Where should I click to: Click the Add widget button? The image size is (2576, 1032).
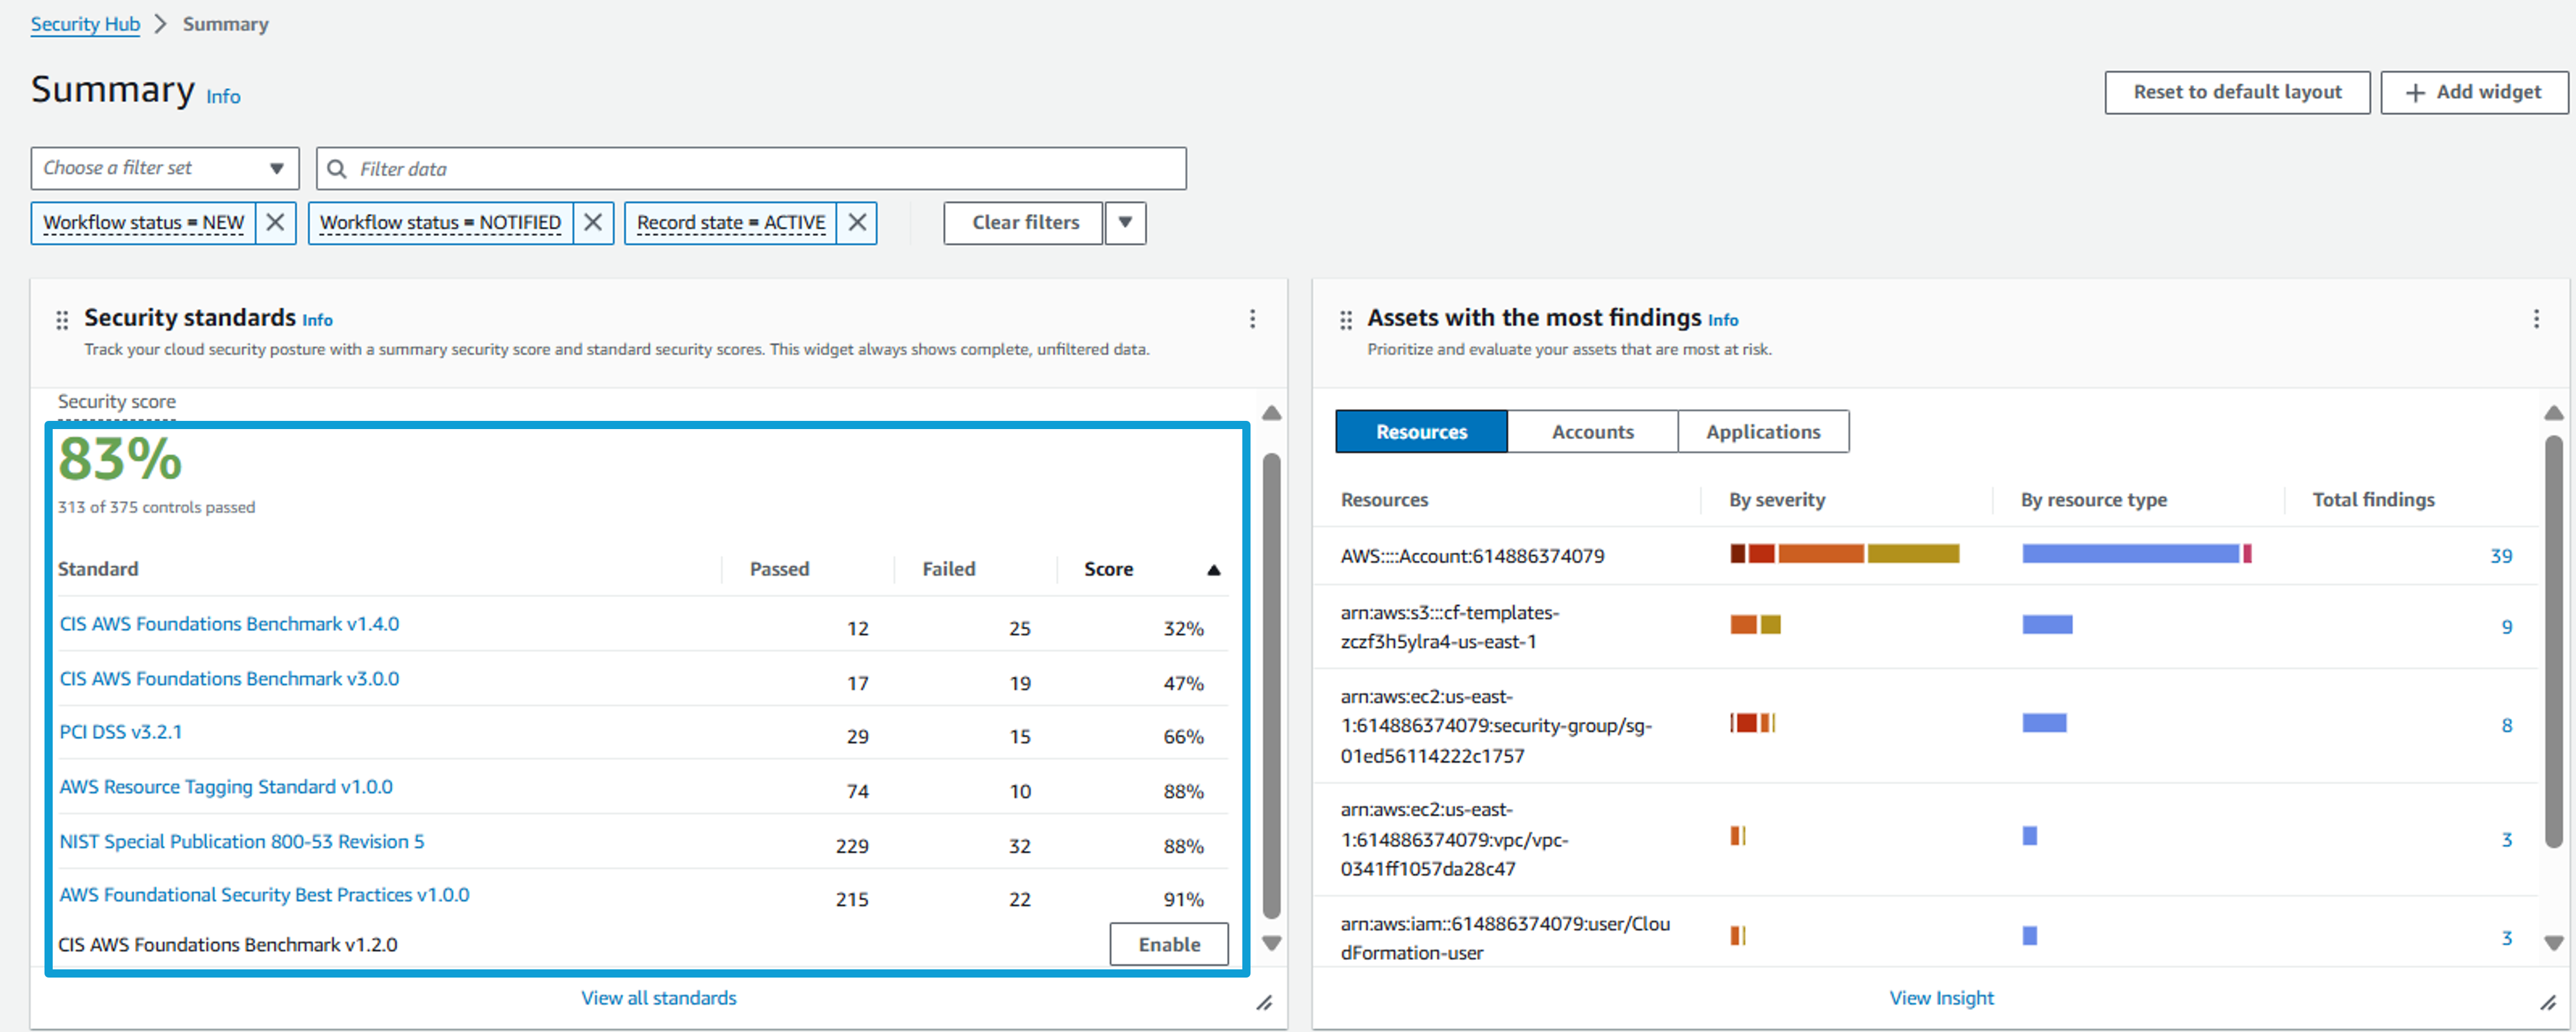(x=2474, y=92)
